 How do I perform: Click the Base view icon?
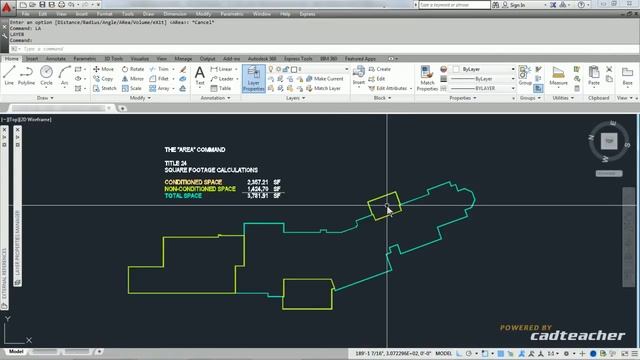coord(627,76)
